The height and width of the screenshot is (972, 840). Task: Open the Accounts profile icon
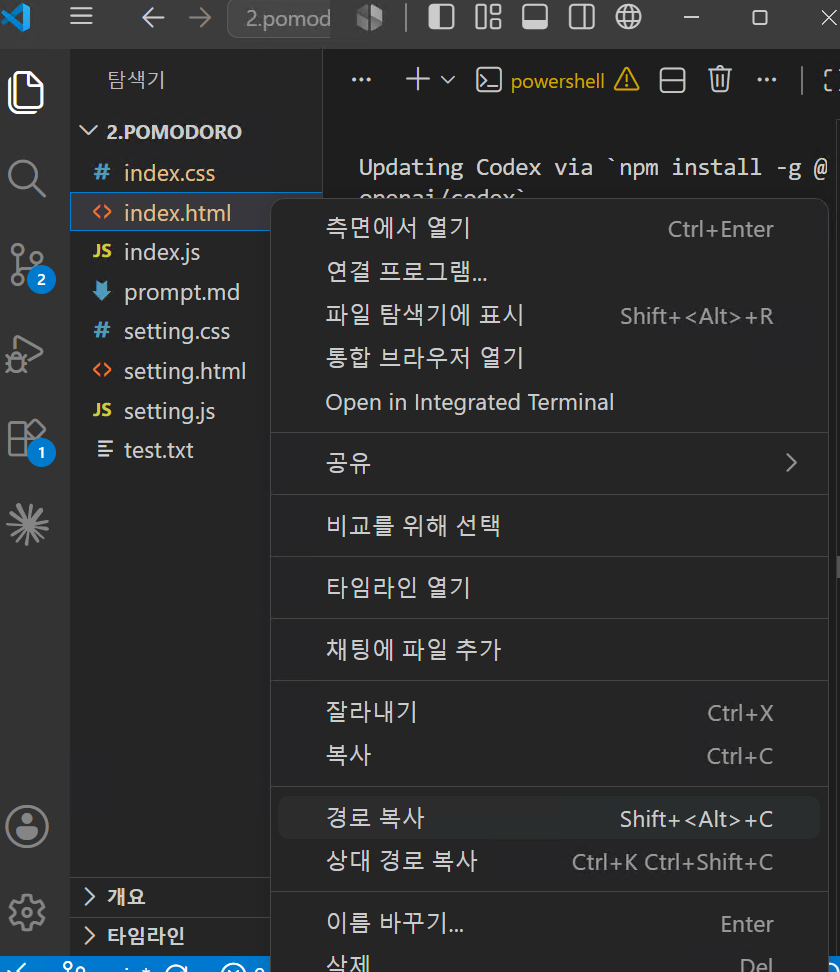click(27, 826)
